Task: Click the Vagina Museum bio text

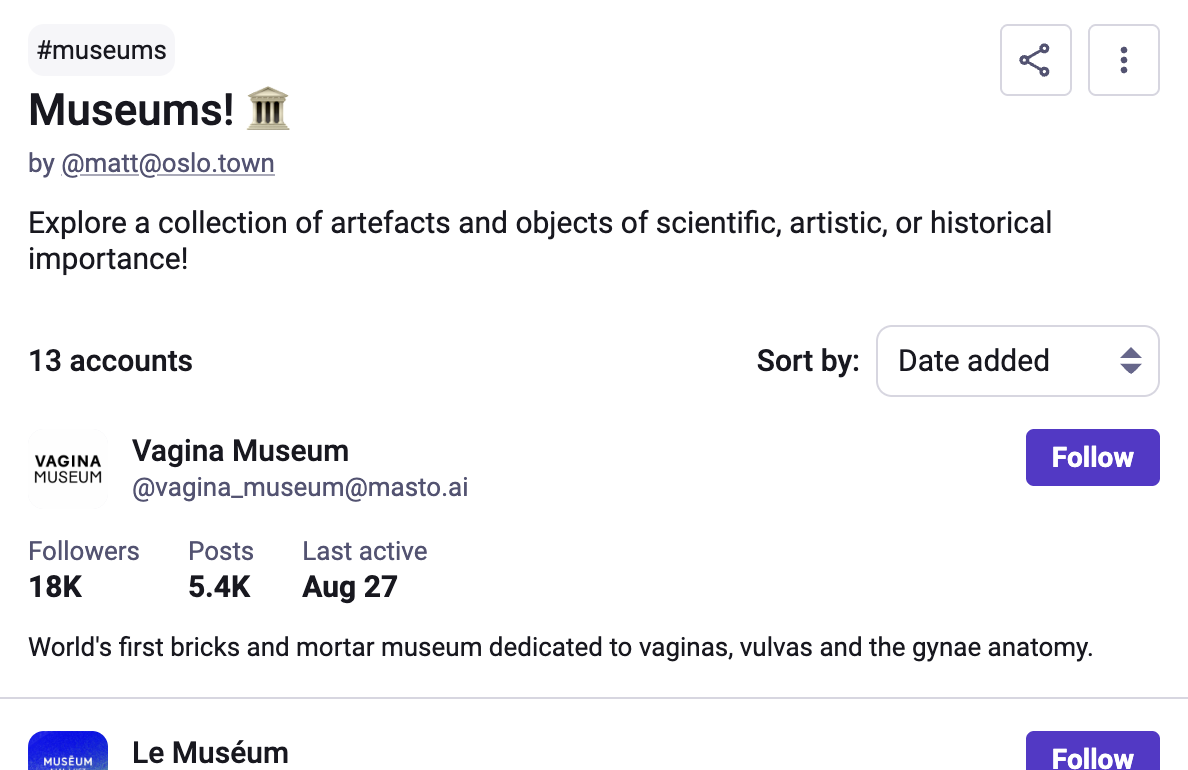Action: tap(561, 647)
